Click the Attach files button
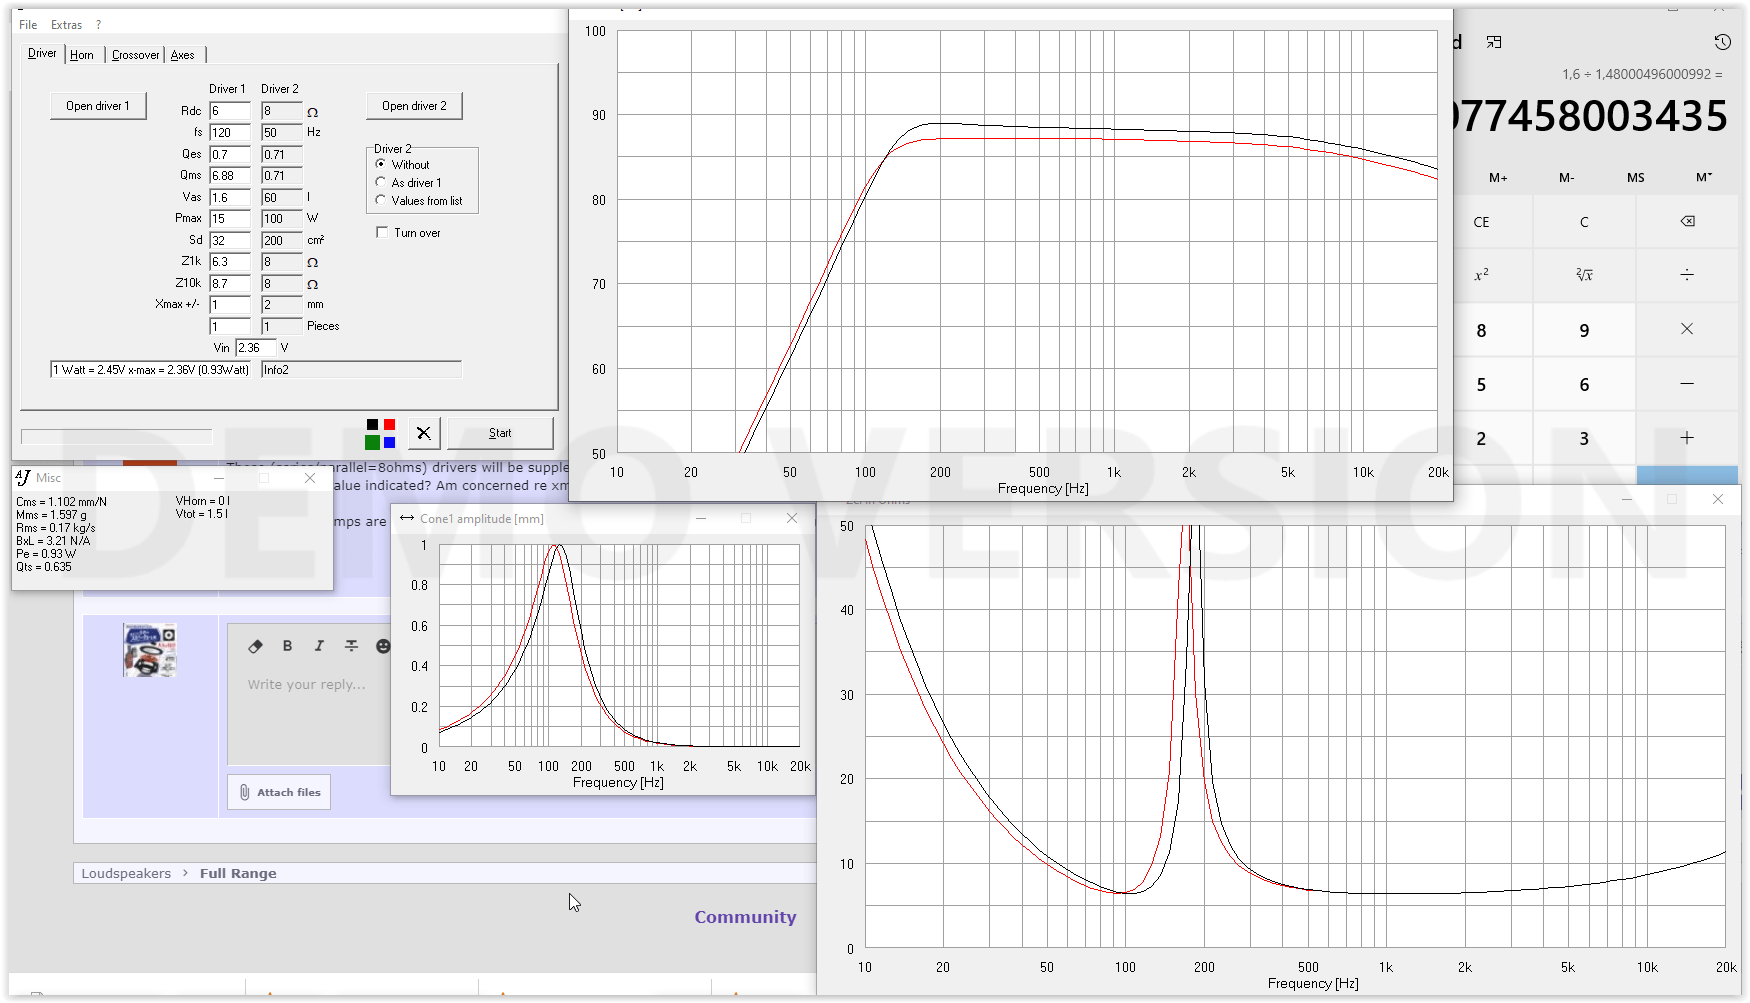This screenshot has width=1750, height=1003. (279, 792)
